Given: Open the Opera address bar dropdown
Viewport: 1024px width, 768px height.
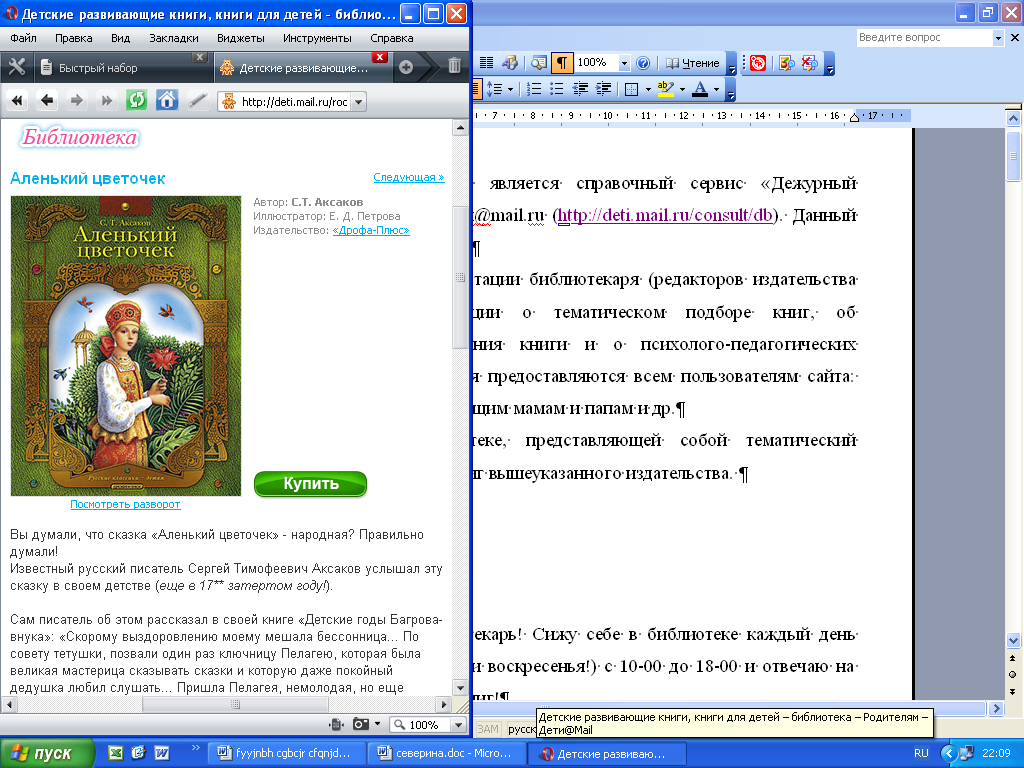Looking at the screenshot, I should (x=358, y=101).
